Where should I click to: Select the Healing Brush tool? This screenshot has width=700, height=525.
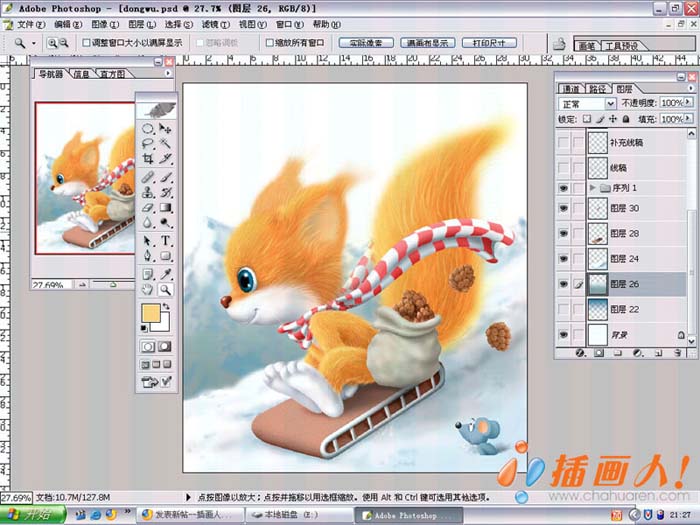point(148,177)
